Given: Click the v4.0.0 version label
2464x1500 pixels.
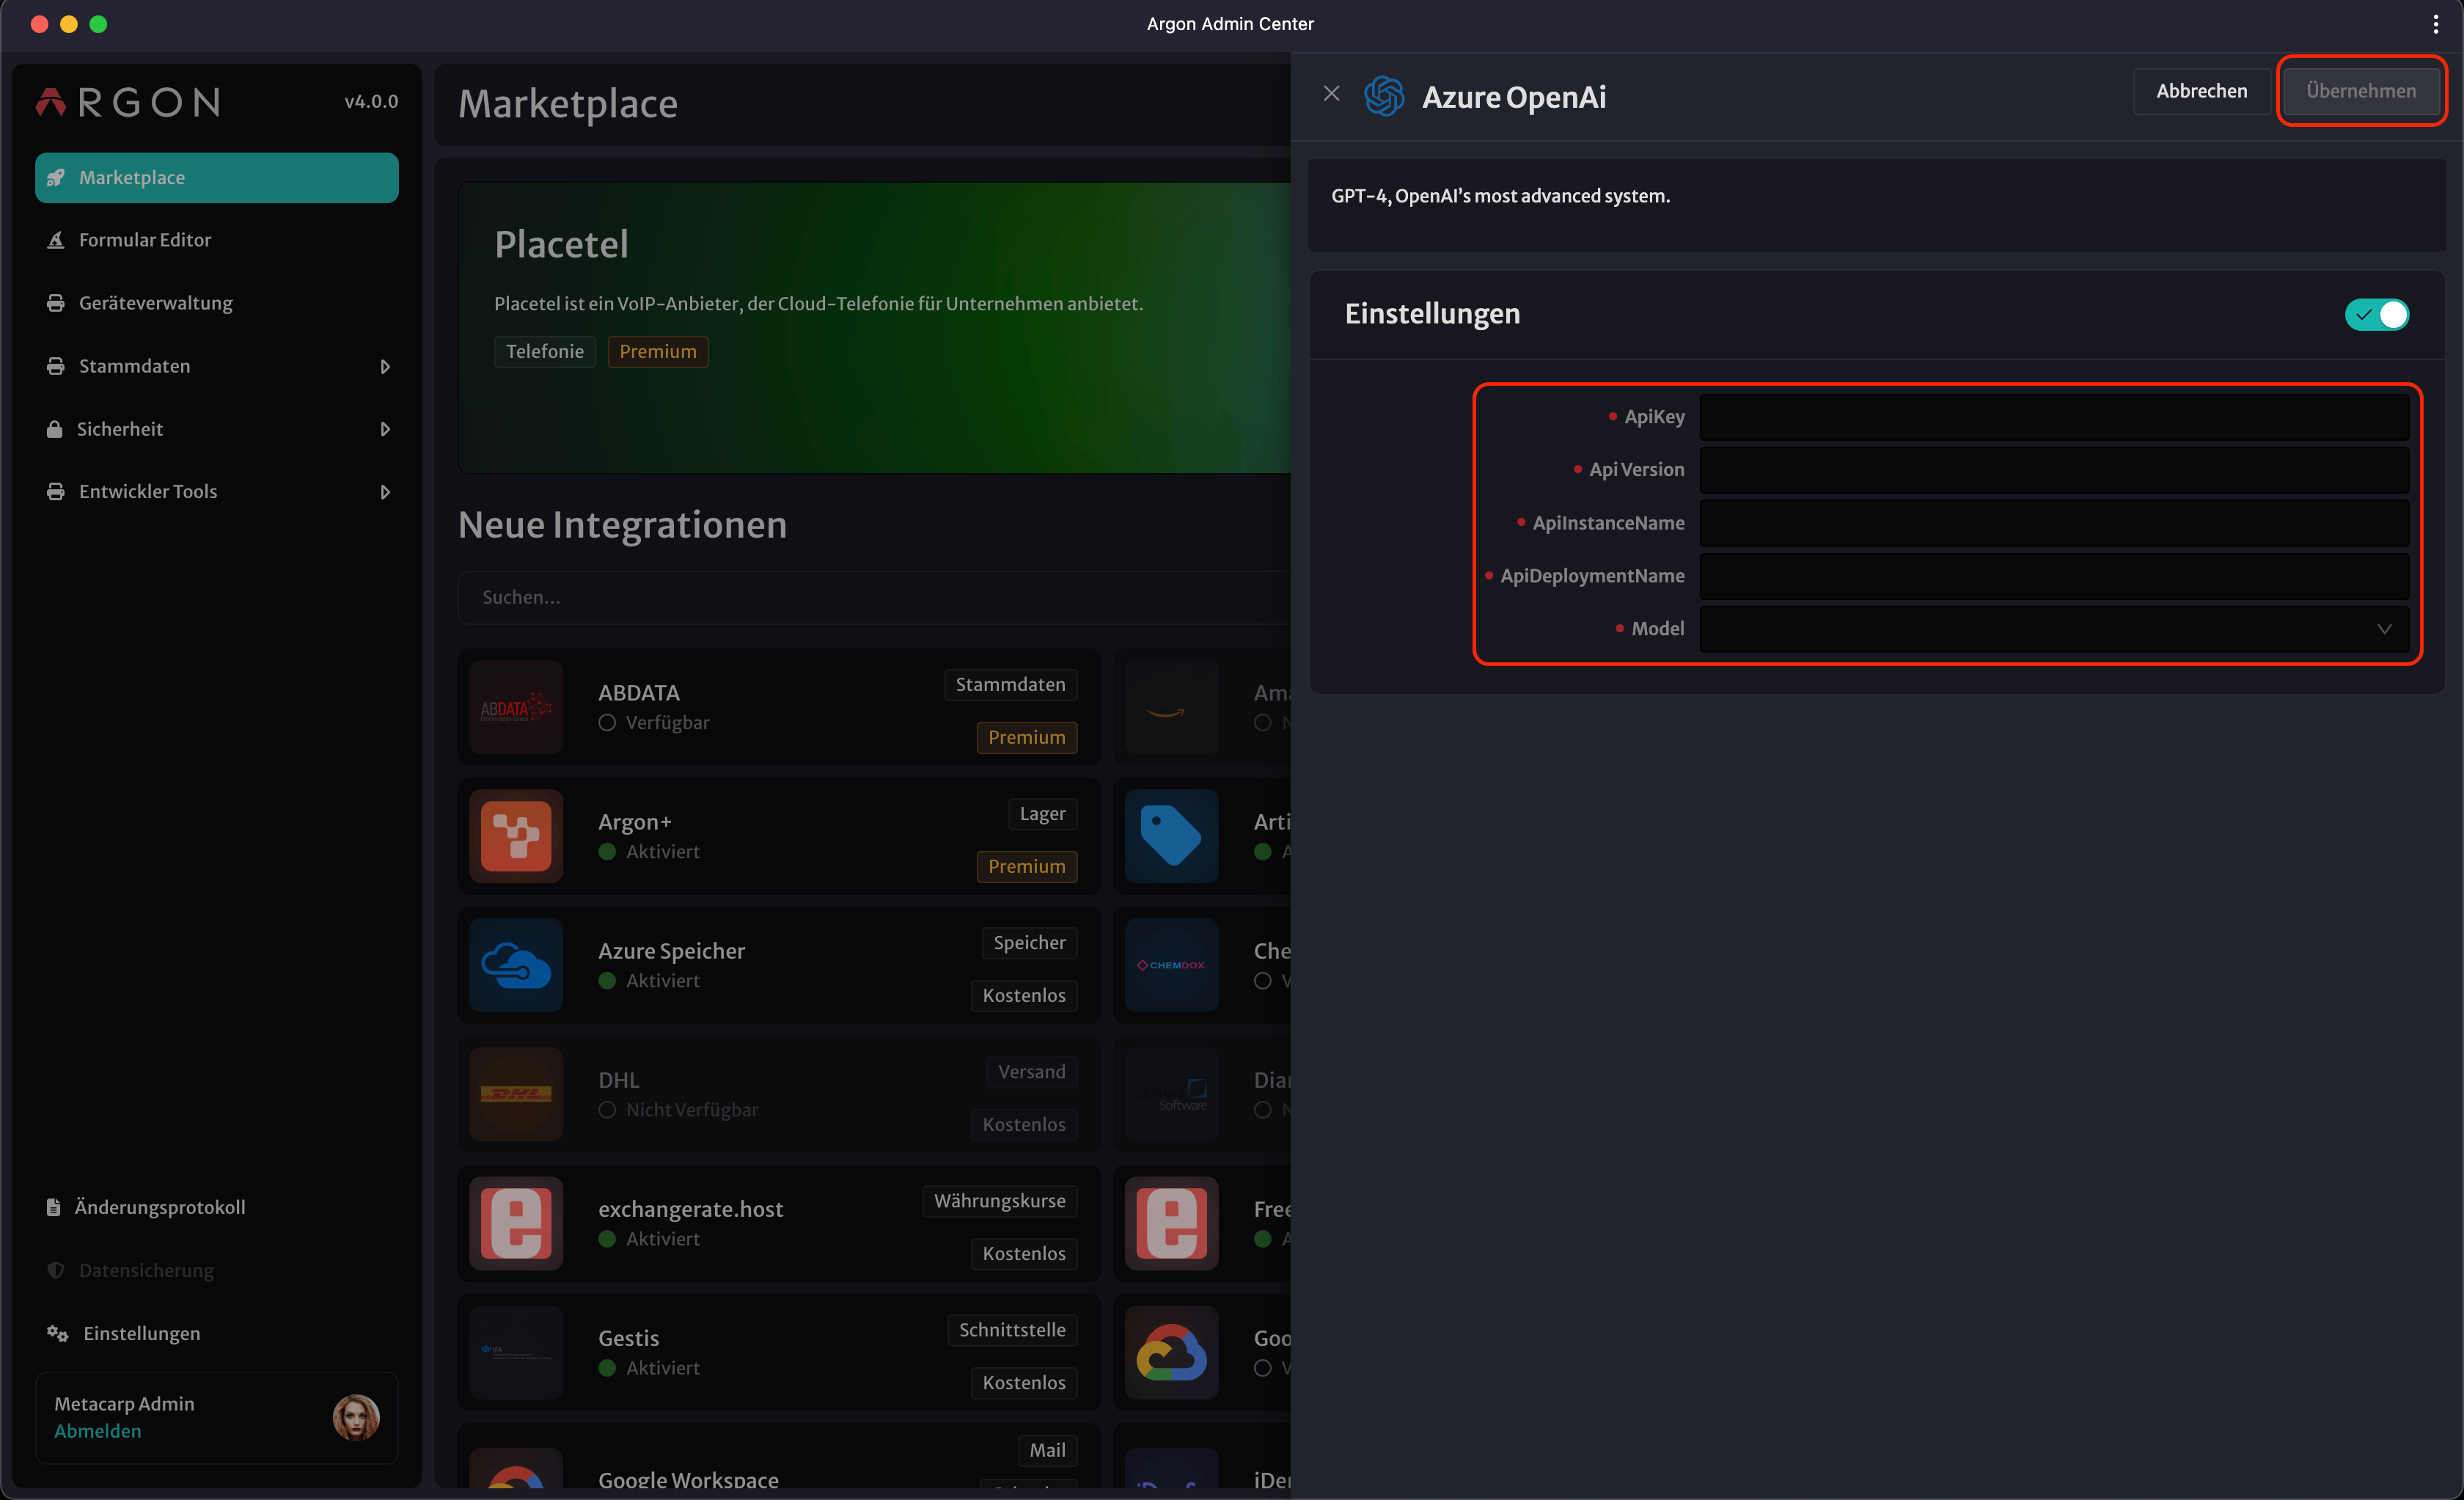Looking at the screenshot, I should pos(371,101).
